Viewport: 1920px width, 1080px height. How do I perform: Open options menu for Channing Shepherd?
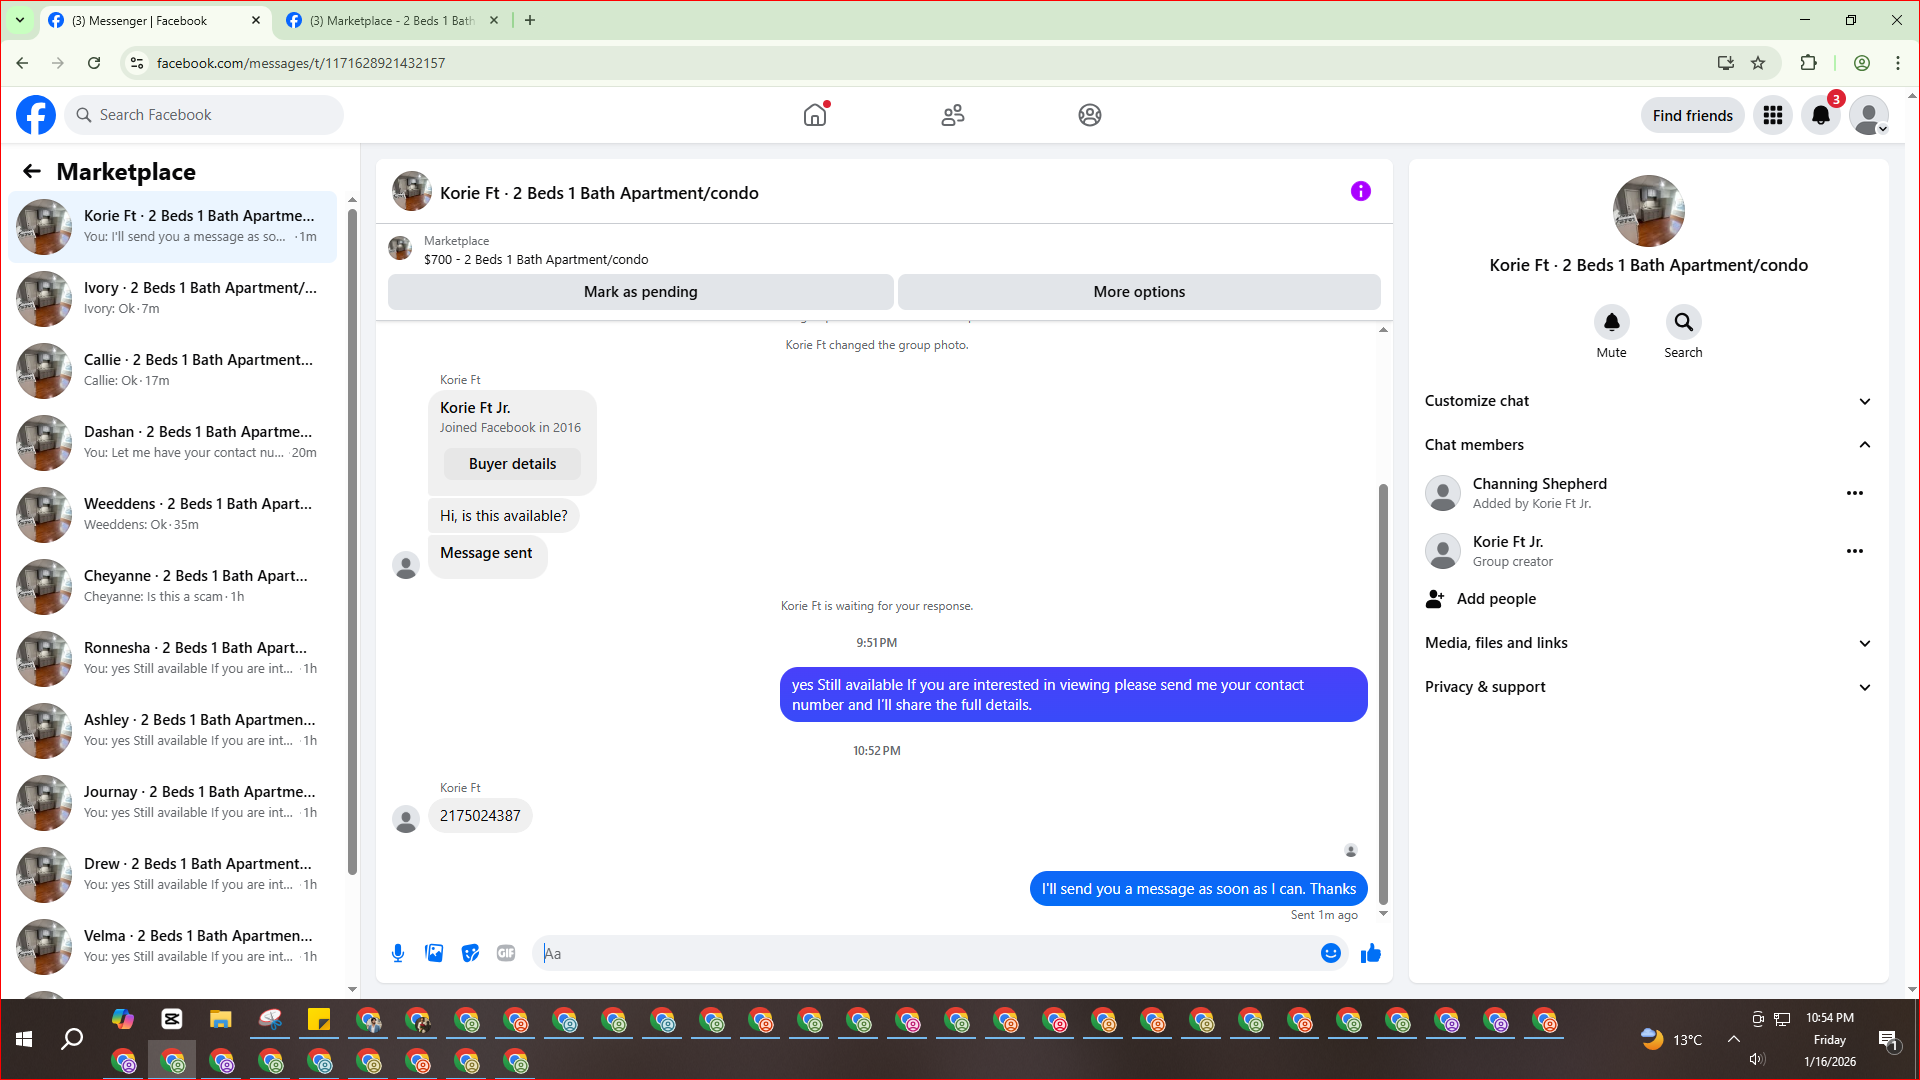(x=1854, y=493)
